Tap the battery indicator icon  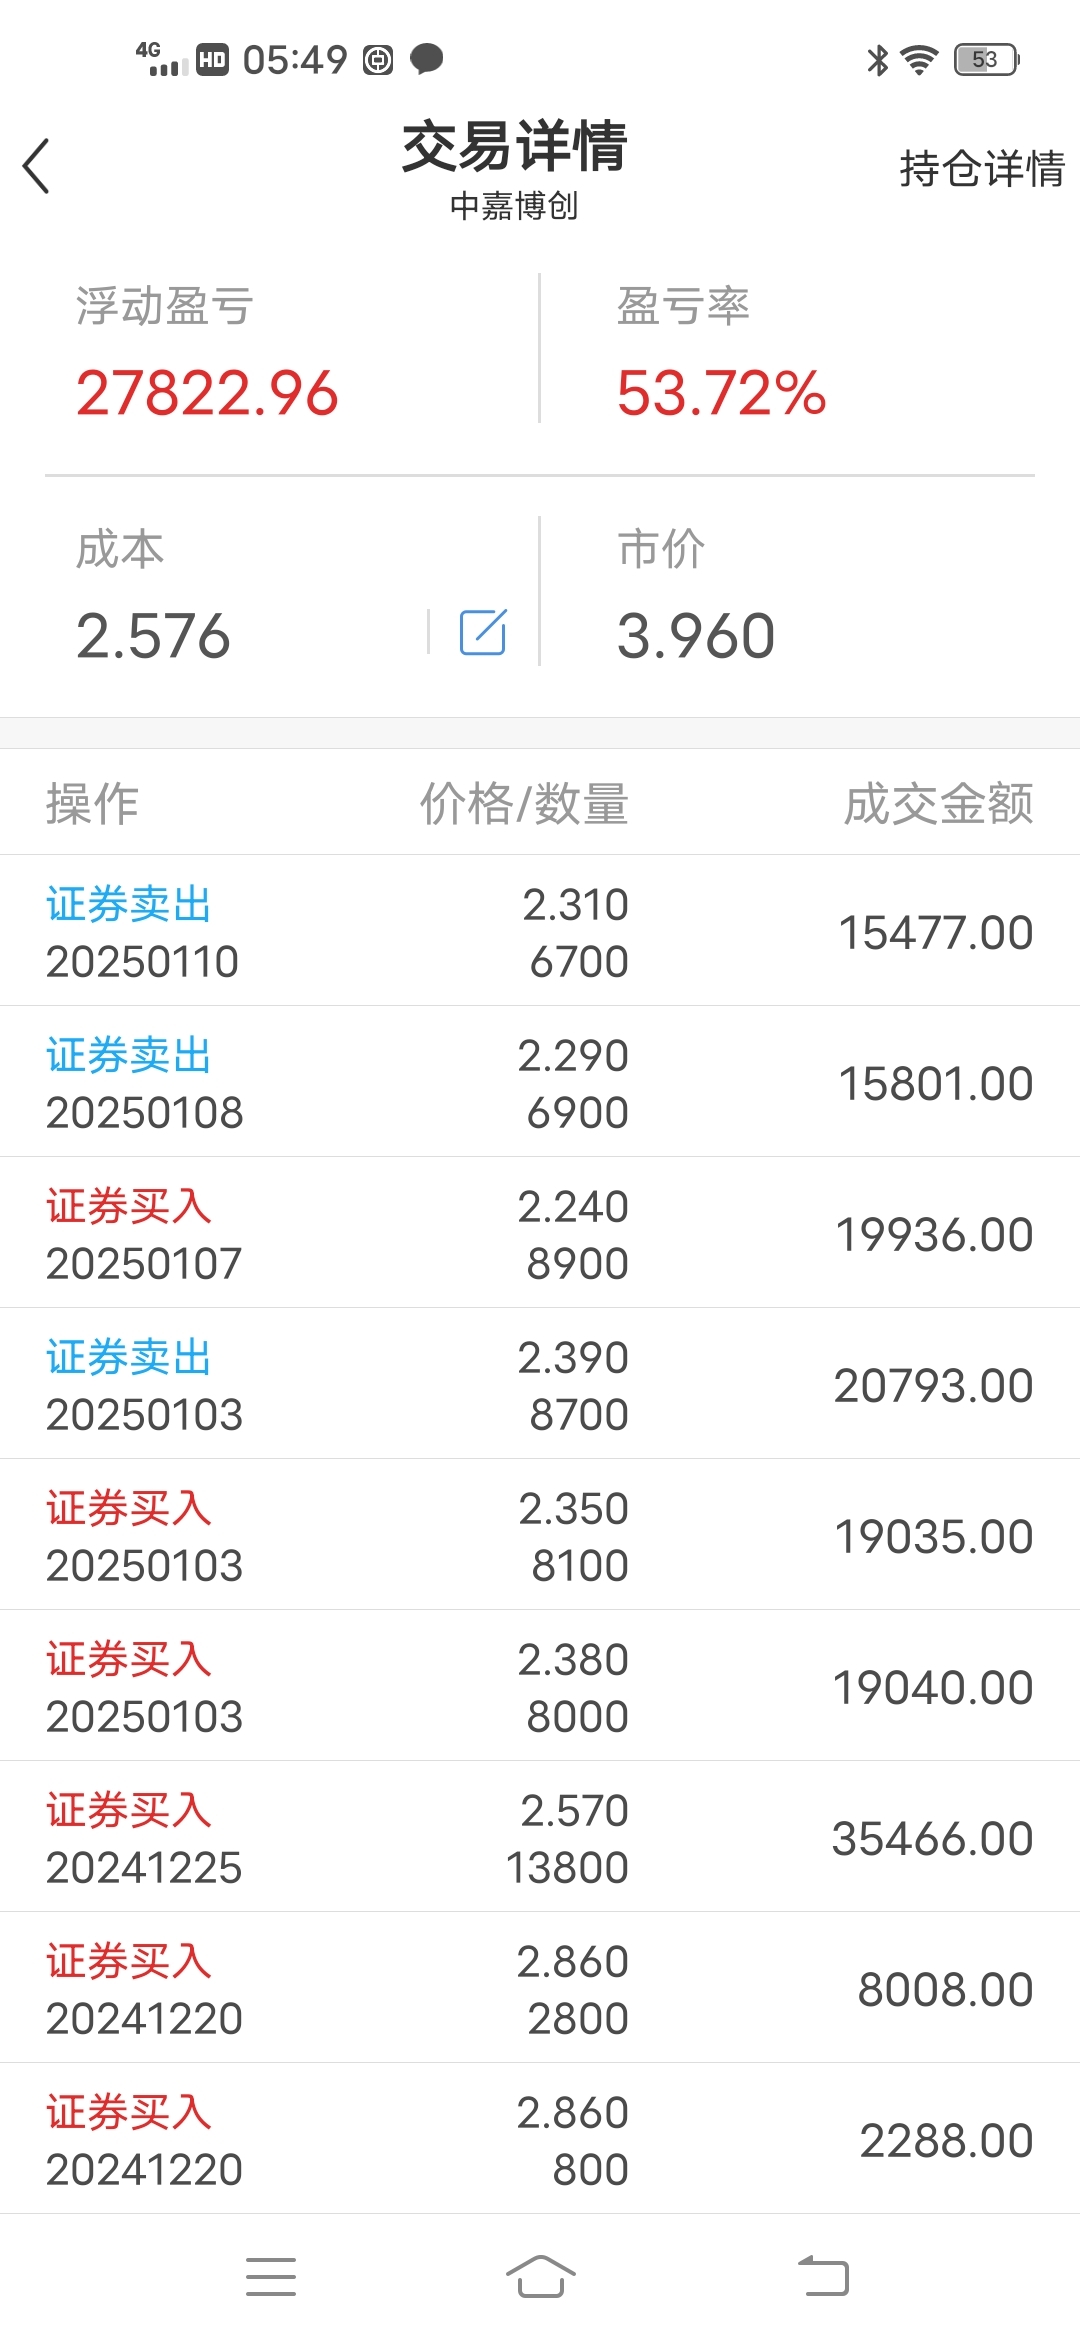pos(986,60)
